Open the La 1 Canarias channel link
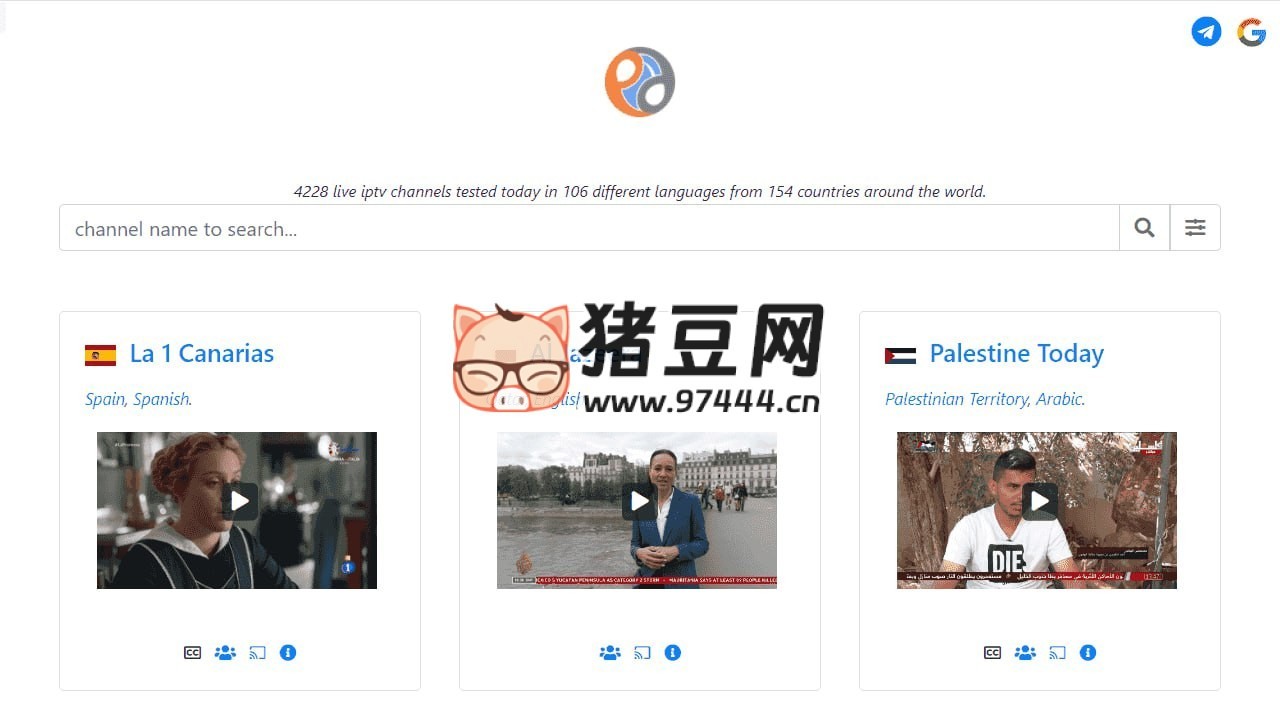This screenshot has width=1280, height=714. (x=201, y=353)
